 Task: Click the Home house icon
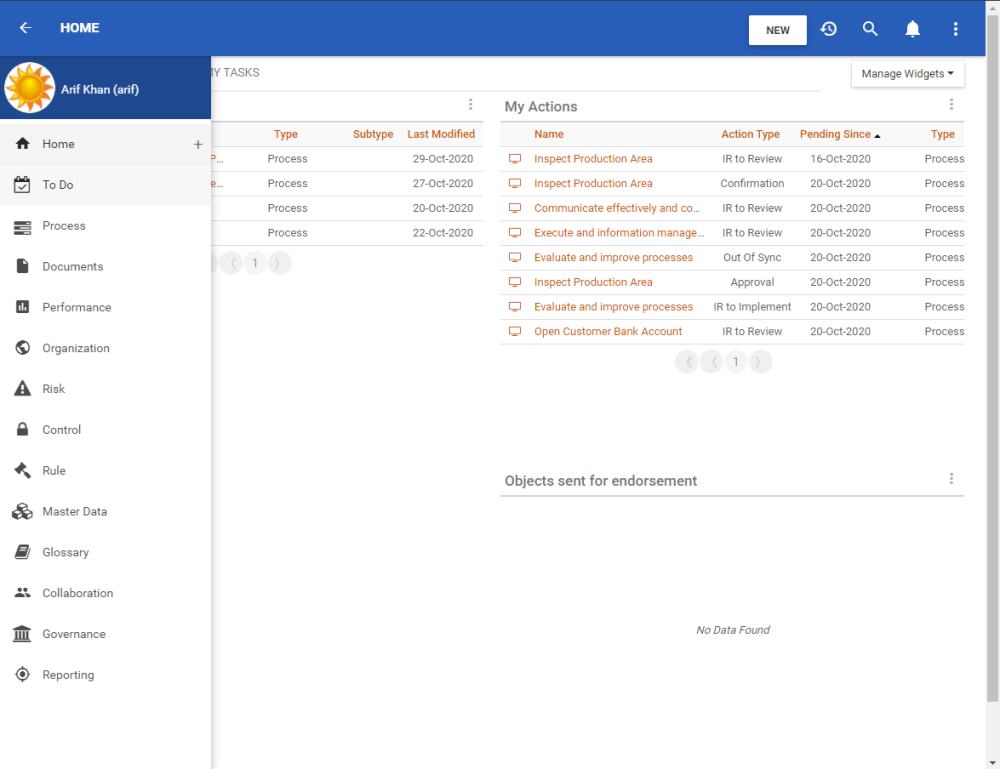(x=22, y=143)
